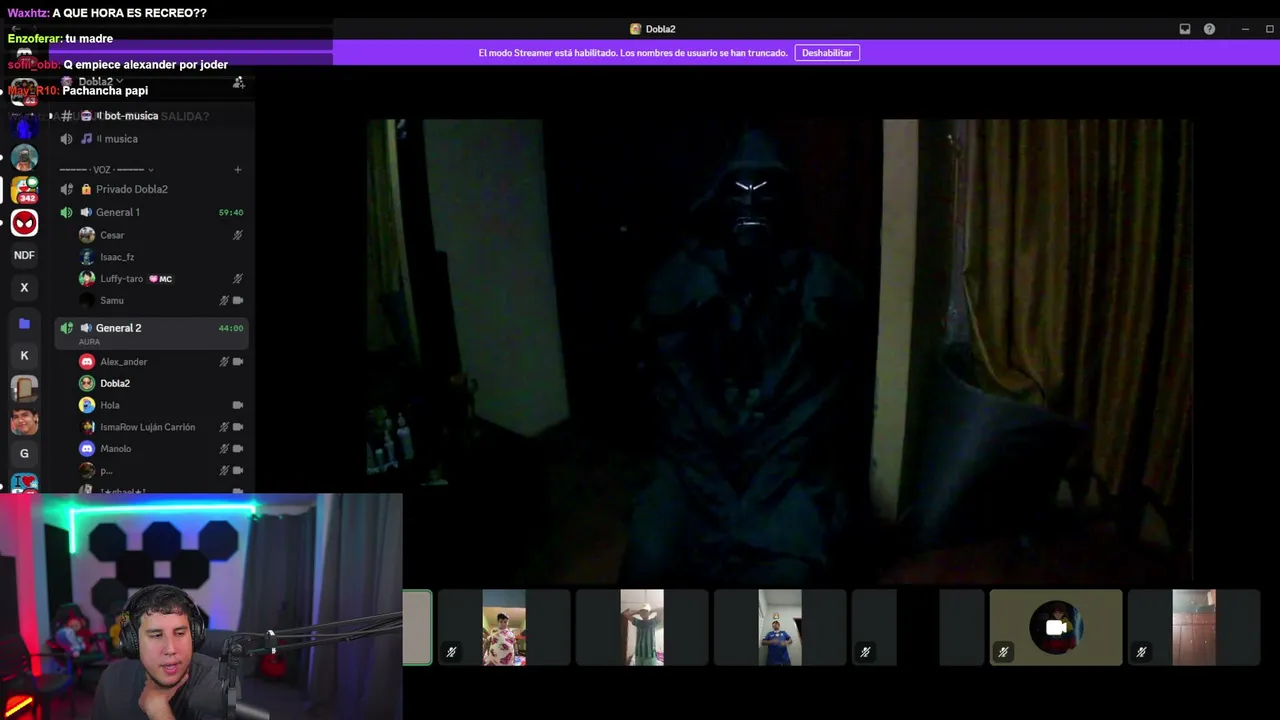The height and width of the screenshot is (720, 1280).
Task: Click the 44:00 timer on General 2
Action: [x=231, y=328]
